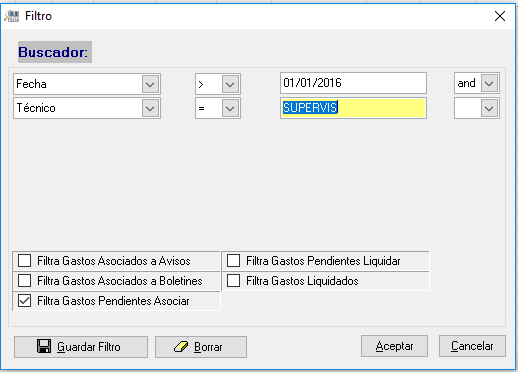Check Filtra Gastos Liquidados
Viewport: 518px width, 372px height.
coord(233,281)
